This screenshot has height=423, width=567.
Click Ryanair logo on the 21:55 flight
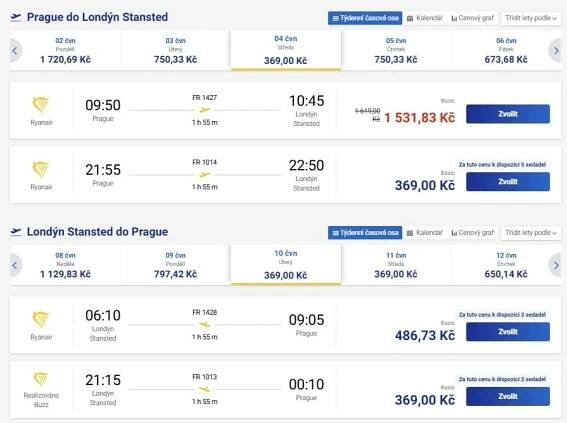click(40, 170)
